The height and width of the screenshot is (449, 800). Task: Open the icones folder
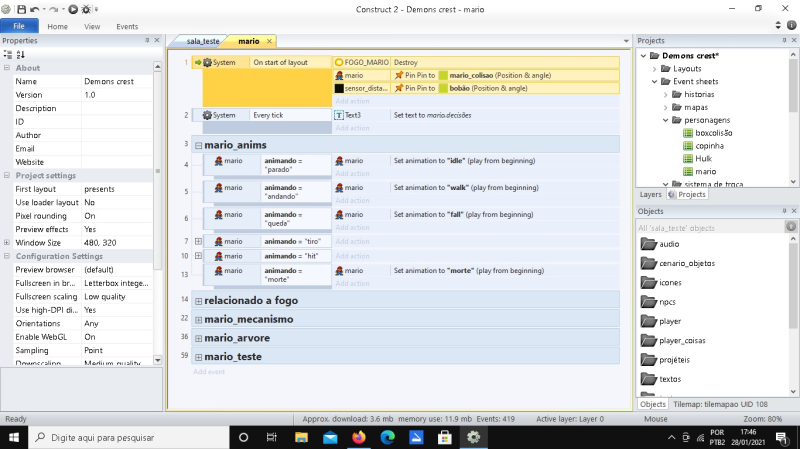[661, 283]
